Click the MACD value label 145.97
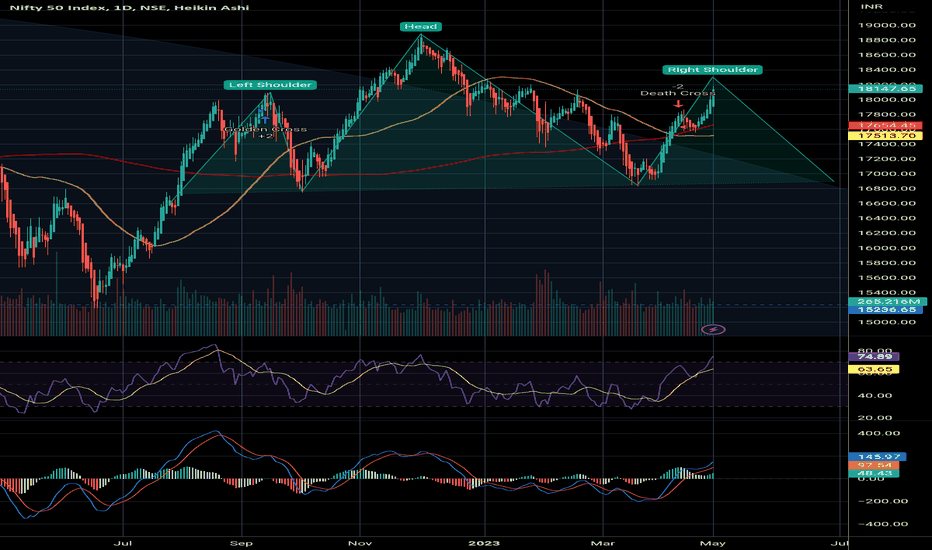932x550 pixels. click(877, 457)
